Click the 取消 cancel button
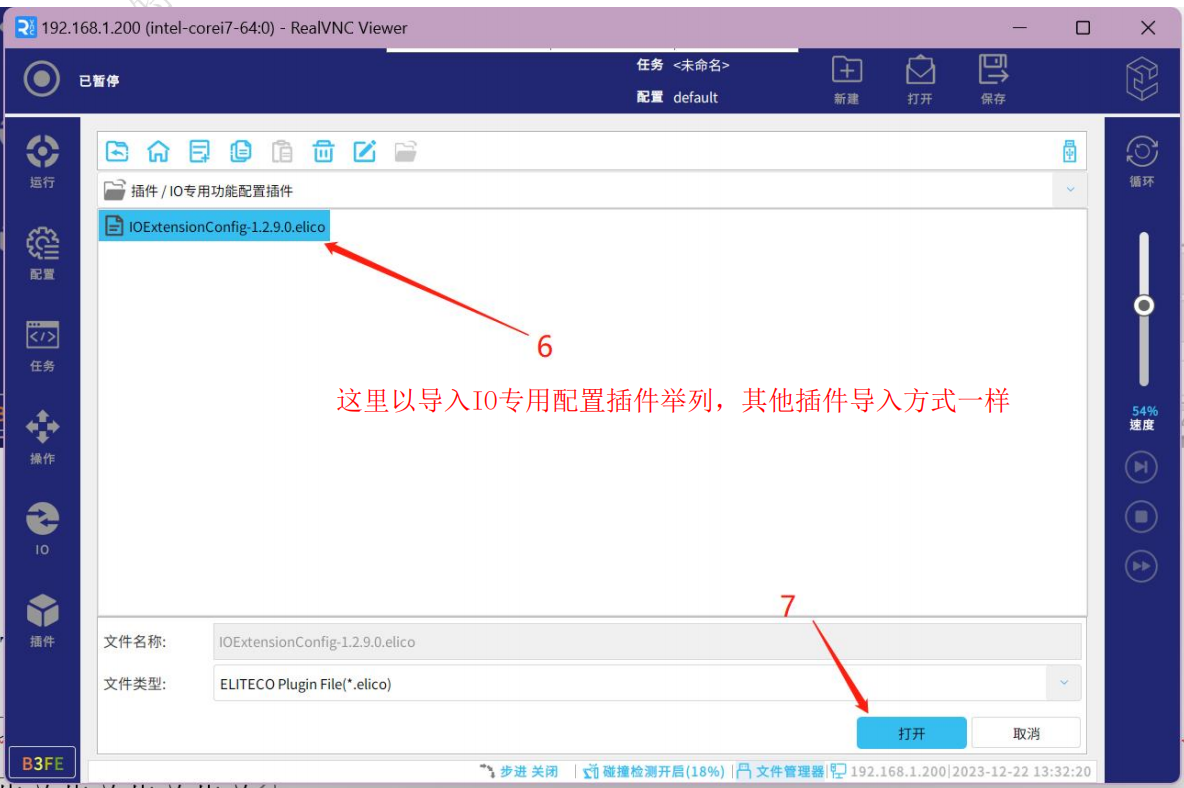Screen dimensions: 1184x788 click(1026, 733)
